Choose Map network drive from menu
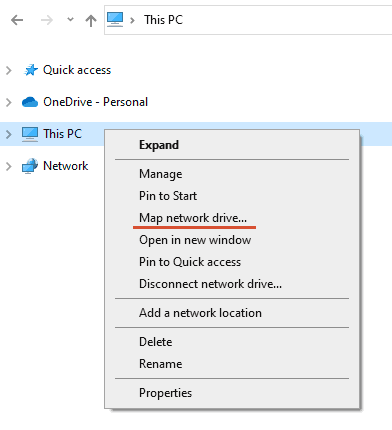The image size is (392, 430). pyautogui.click(x=193, y=218)
